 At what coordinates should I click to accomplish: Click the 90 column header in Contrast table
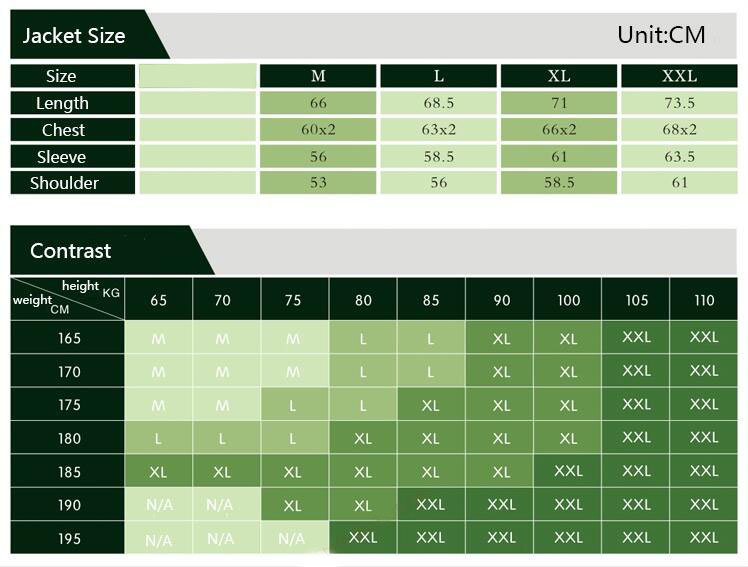click(500, 300)
